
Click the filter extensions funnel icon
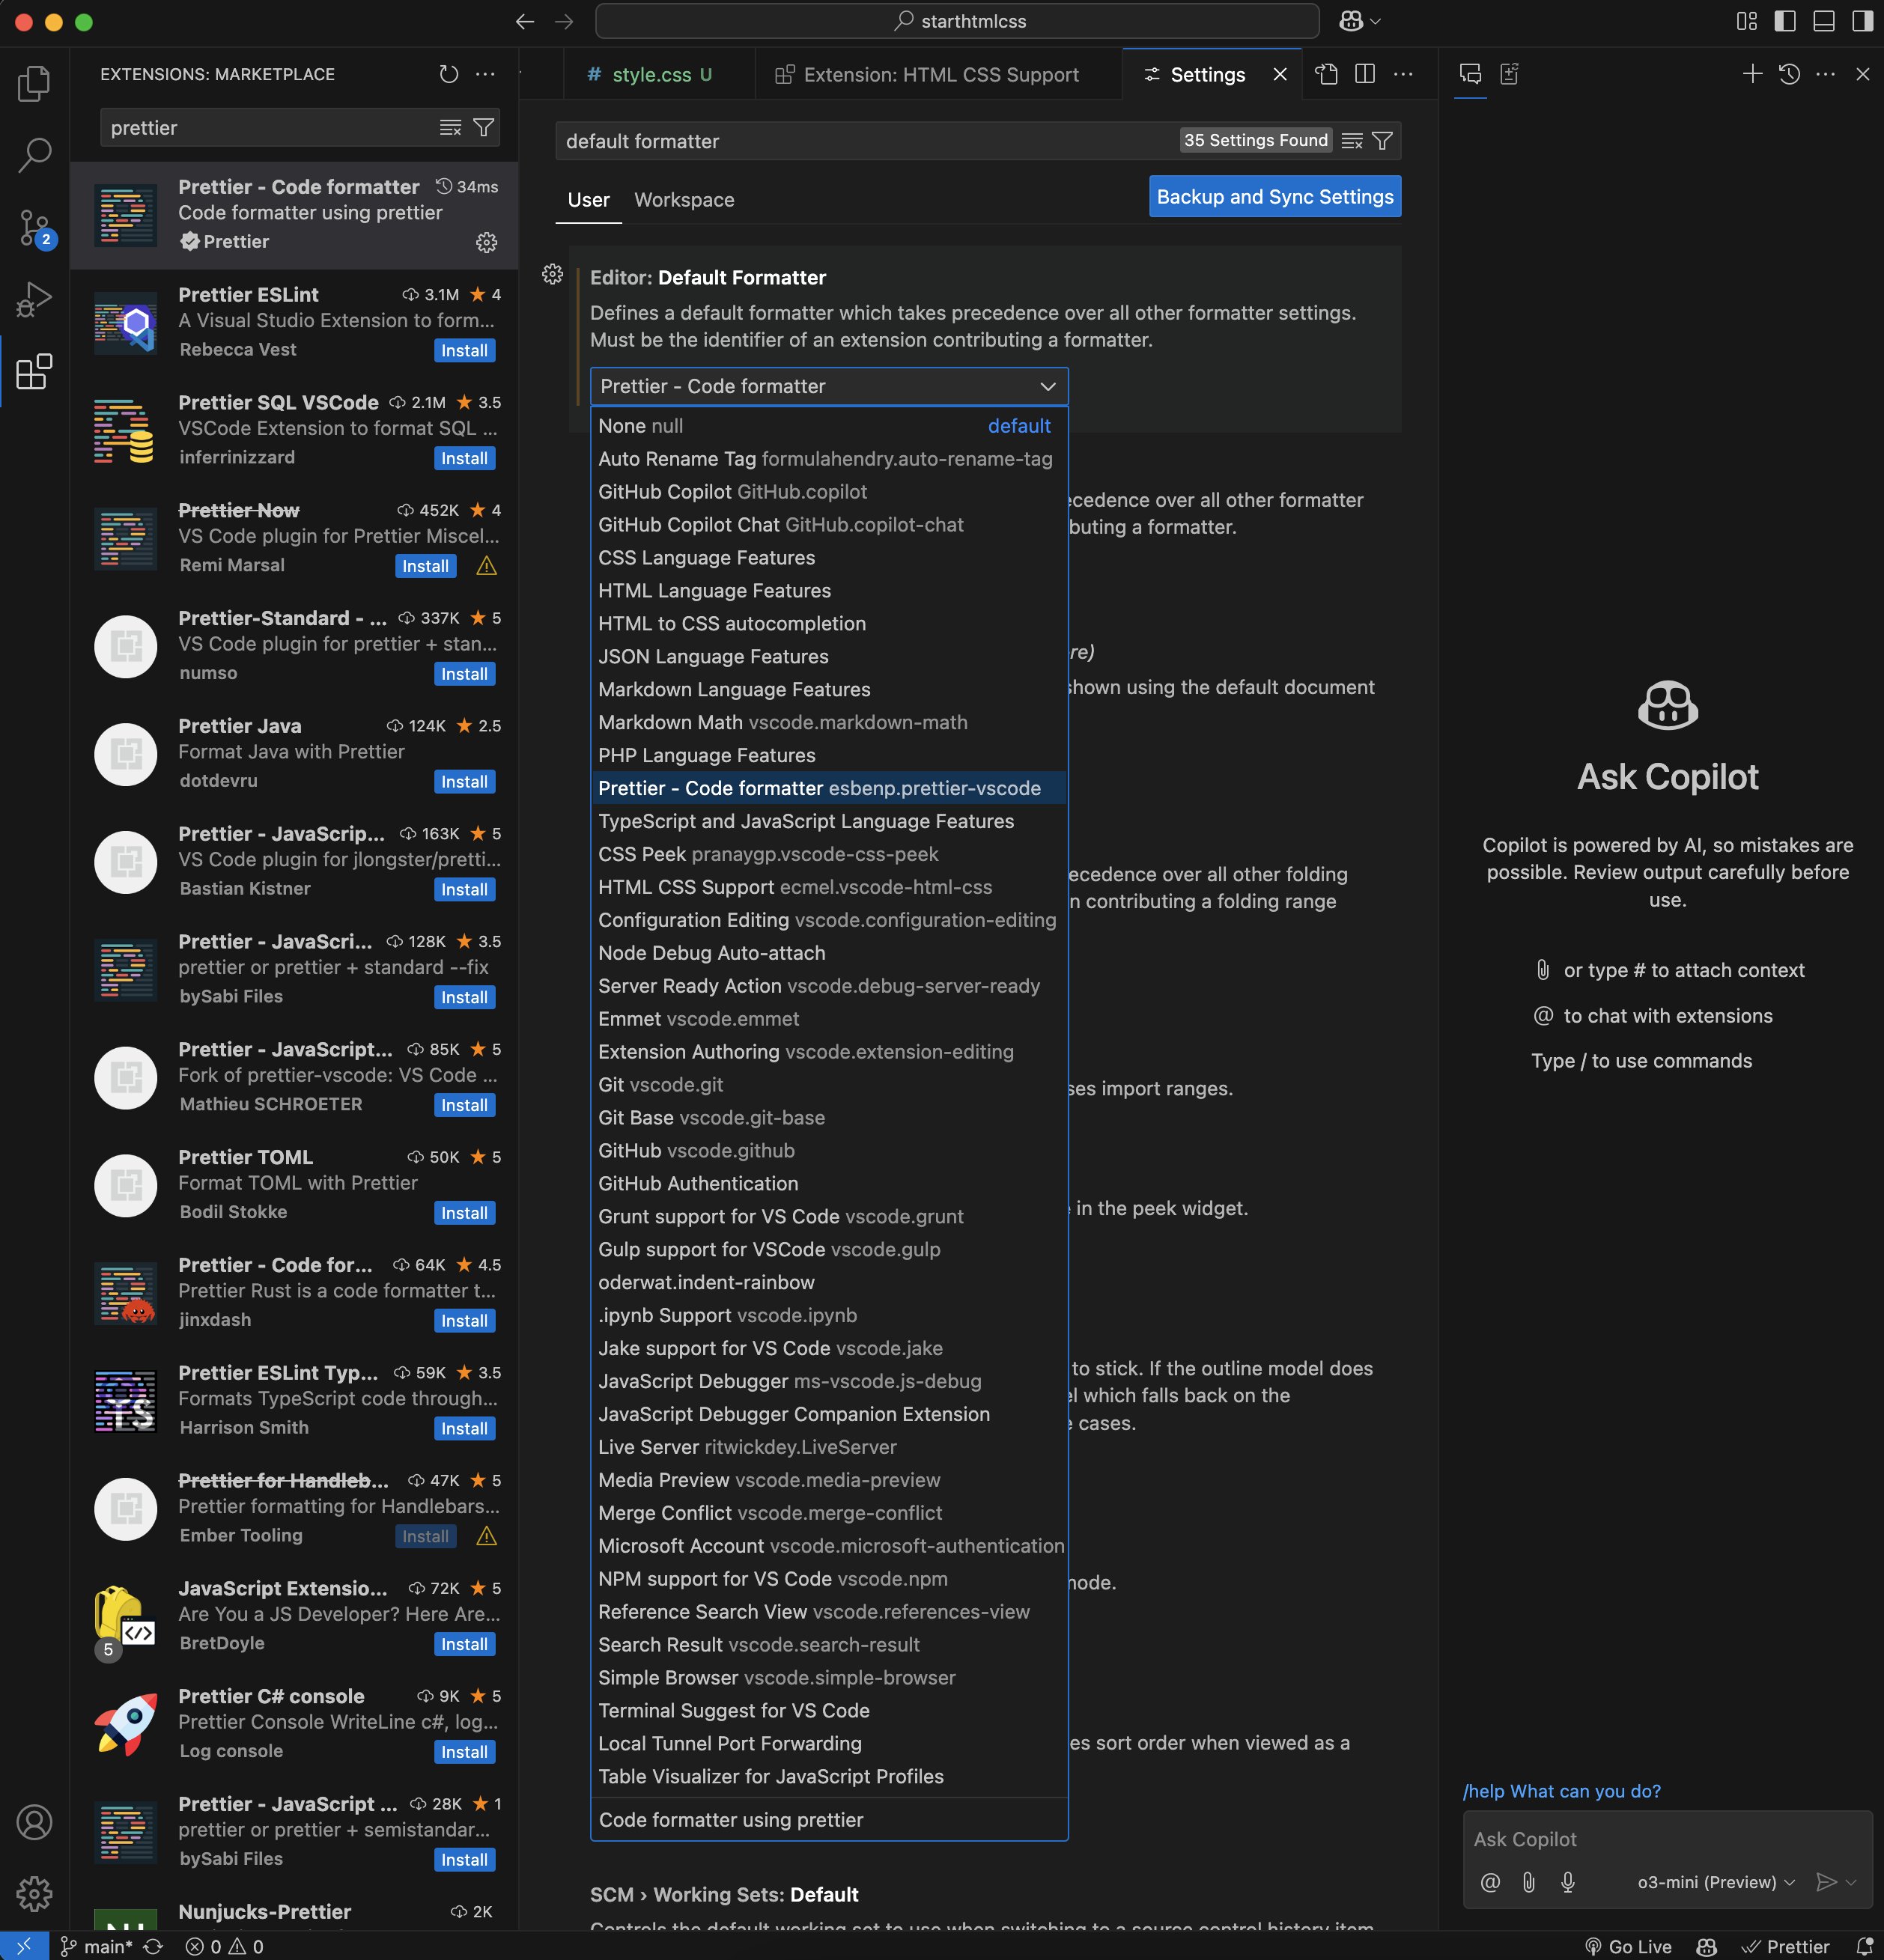coord(484,128)
